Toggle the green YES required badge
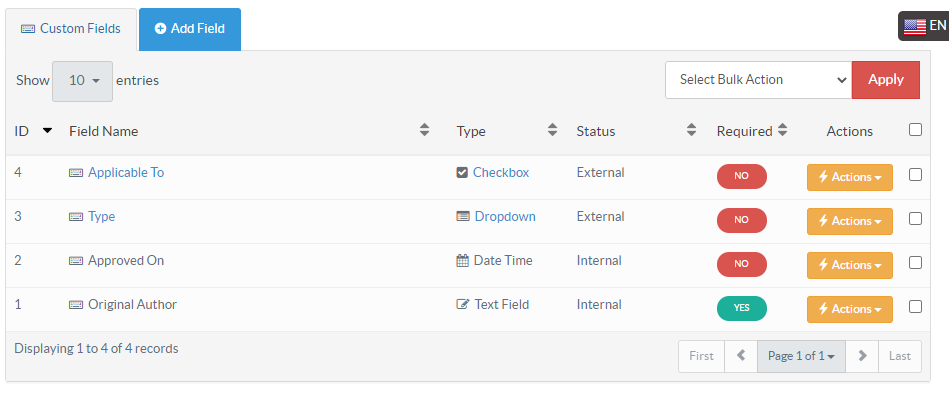 pyautogui.click(x=741, y=308)
